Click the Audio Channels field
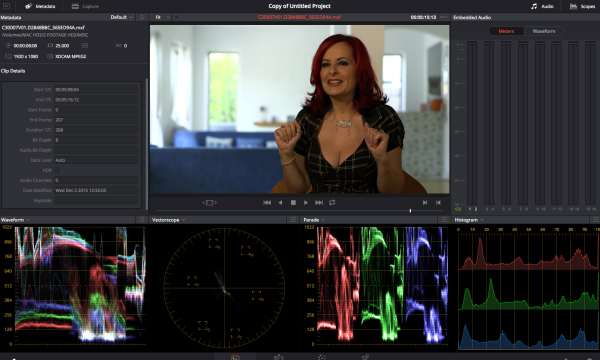Screen dimensions: 600x360 (x=96, y=180)
